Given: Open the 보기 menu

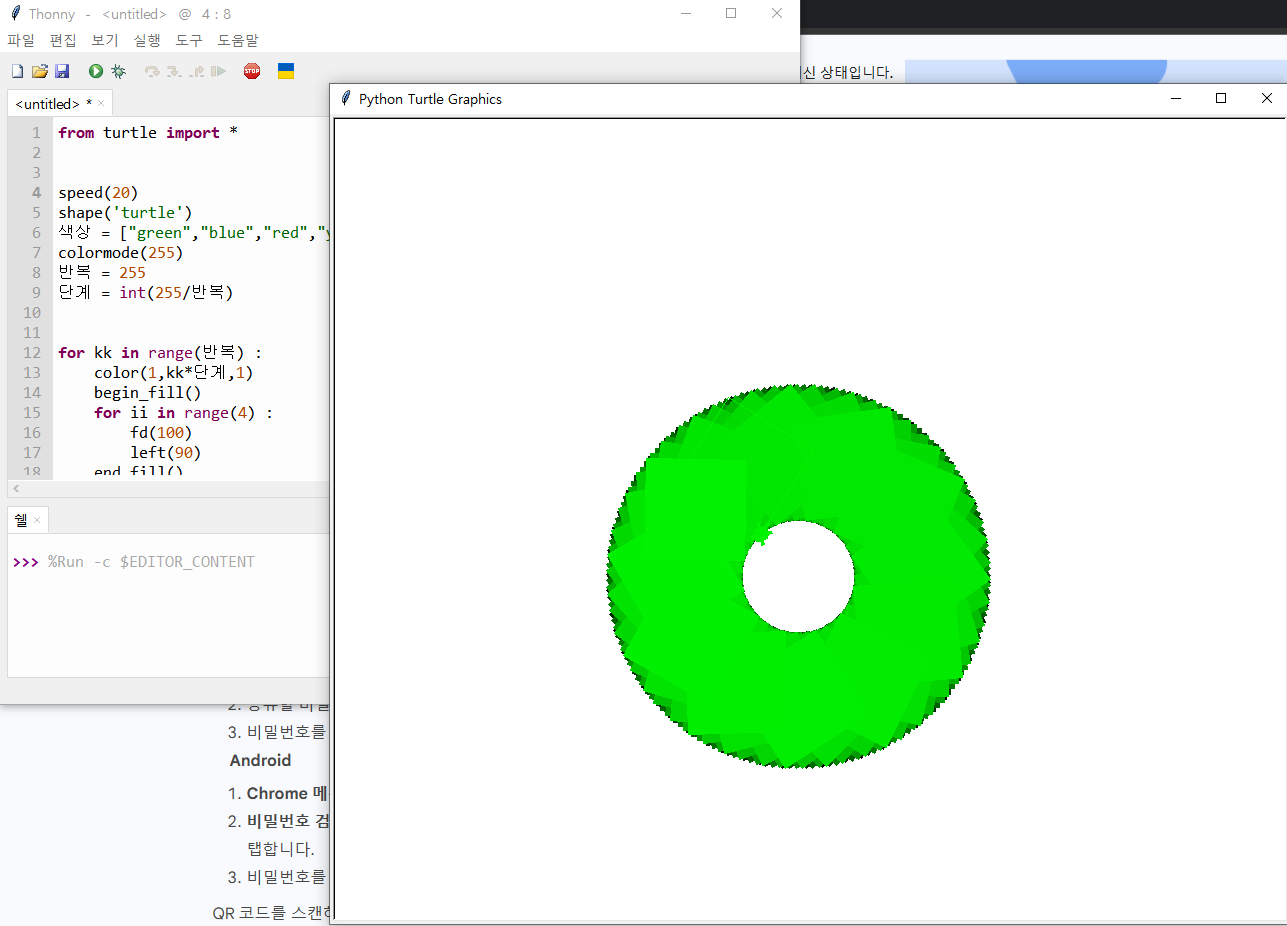Looking at the screenshot, I should [105, 40].
